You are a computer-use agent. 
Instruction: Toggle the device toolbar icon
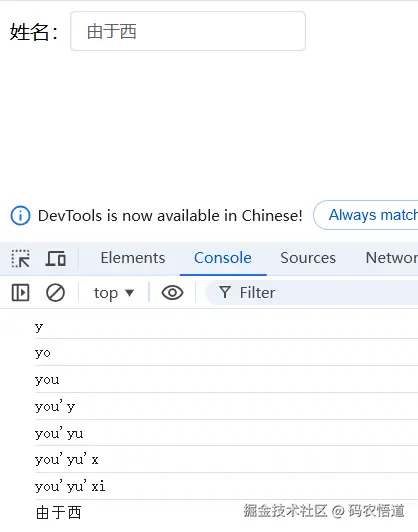coord(56,259)
